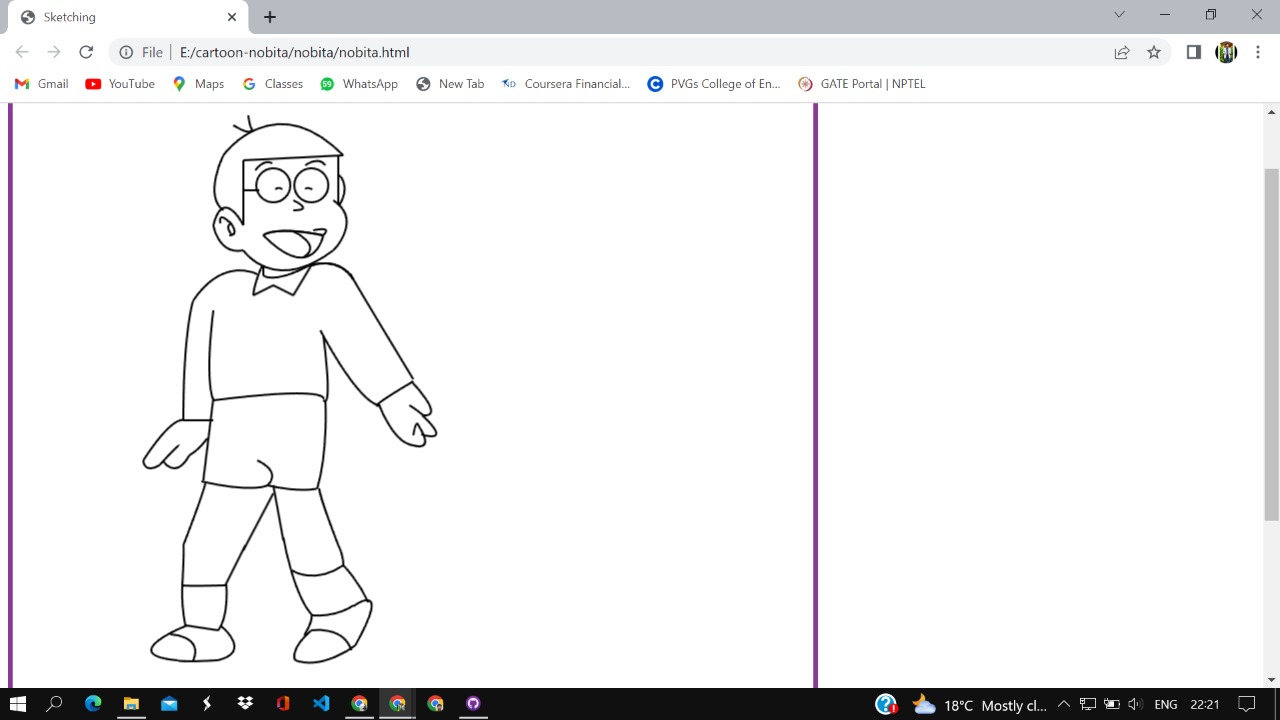Screen dimensions: 1280x720
Task: Click the Chrome profile avatar
Action: coord(1226,52)
